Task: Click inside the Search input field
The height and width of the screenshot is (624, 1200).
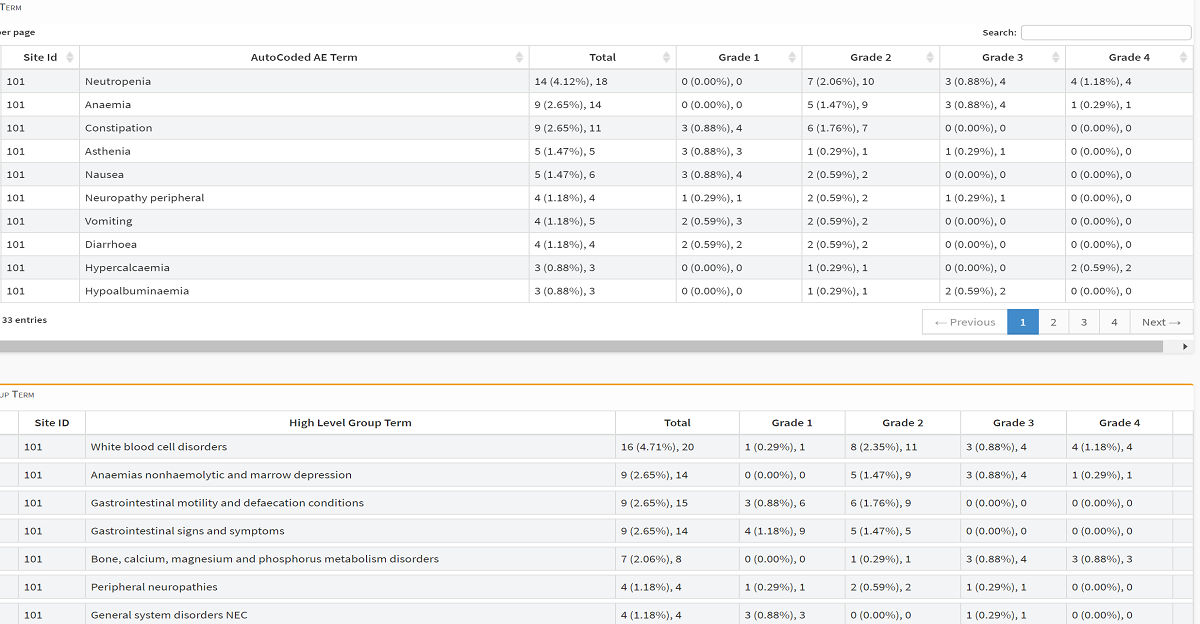Action: (x=1105, y=32)
